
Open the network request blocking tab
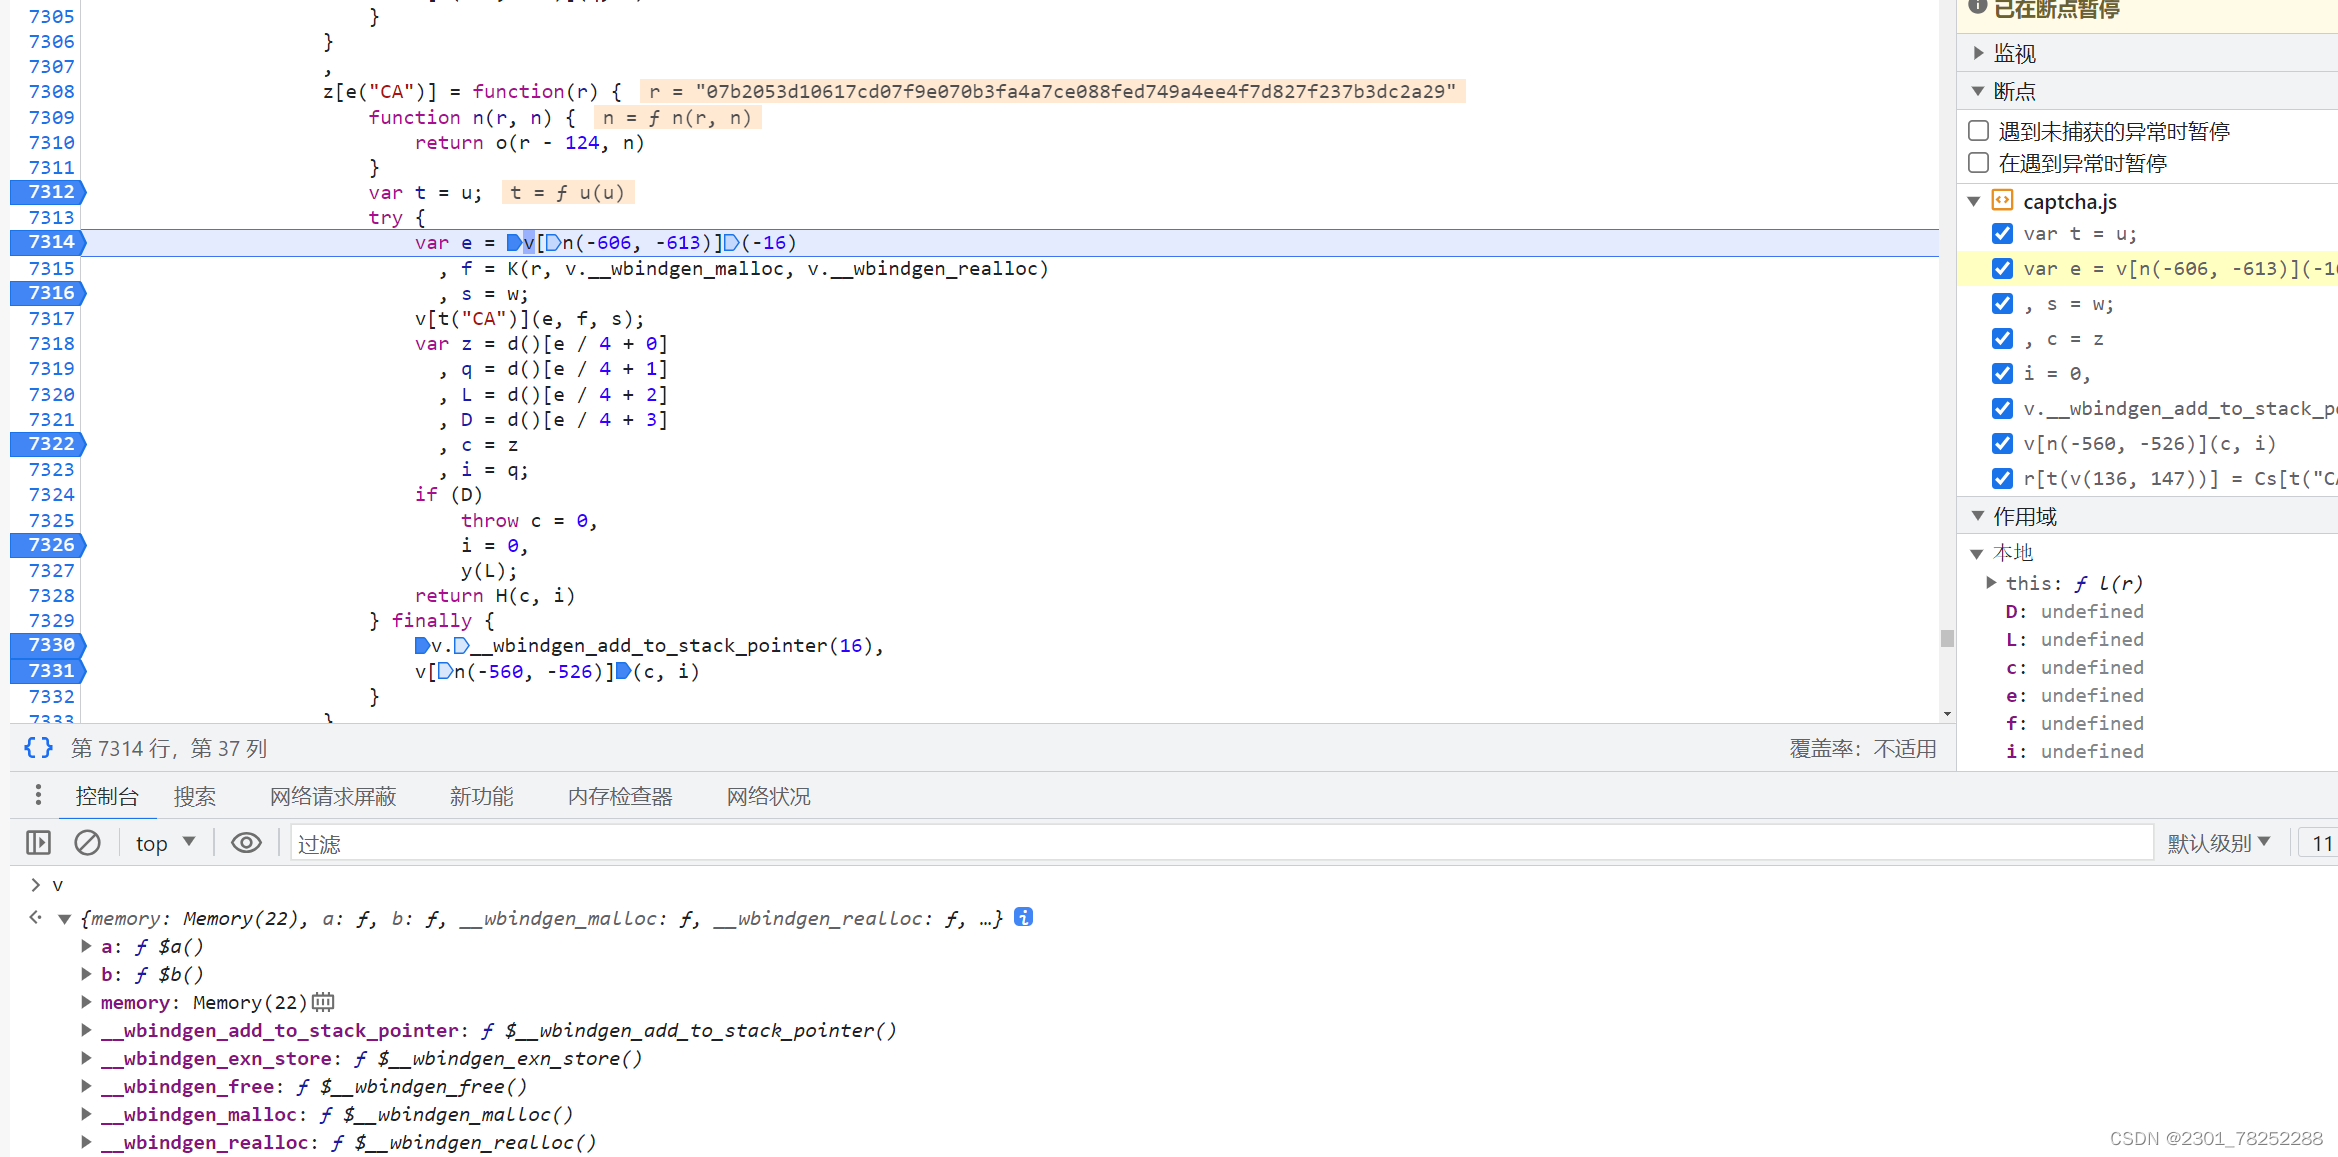(x=333, y=796)
